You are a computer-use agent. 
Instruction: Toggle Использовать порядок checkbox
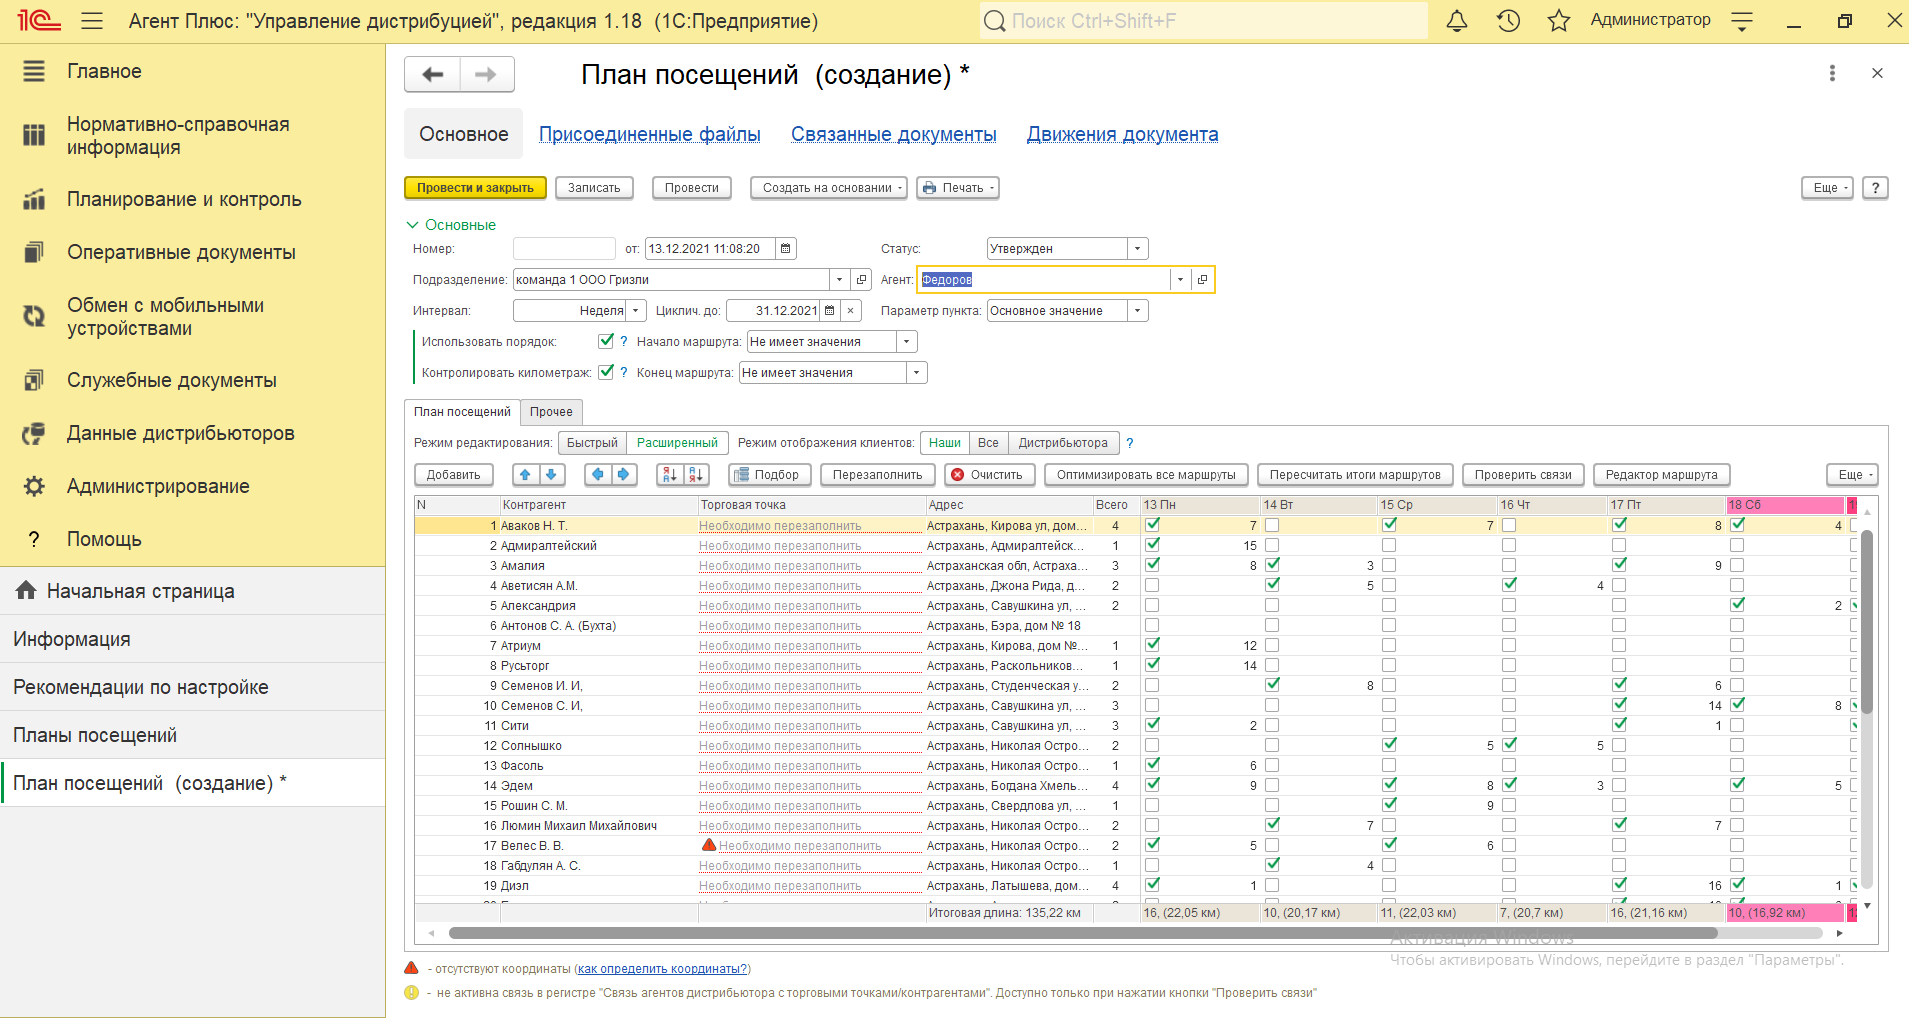[605, 341]
